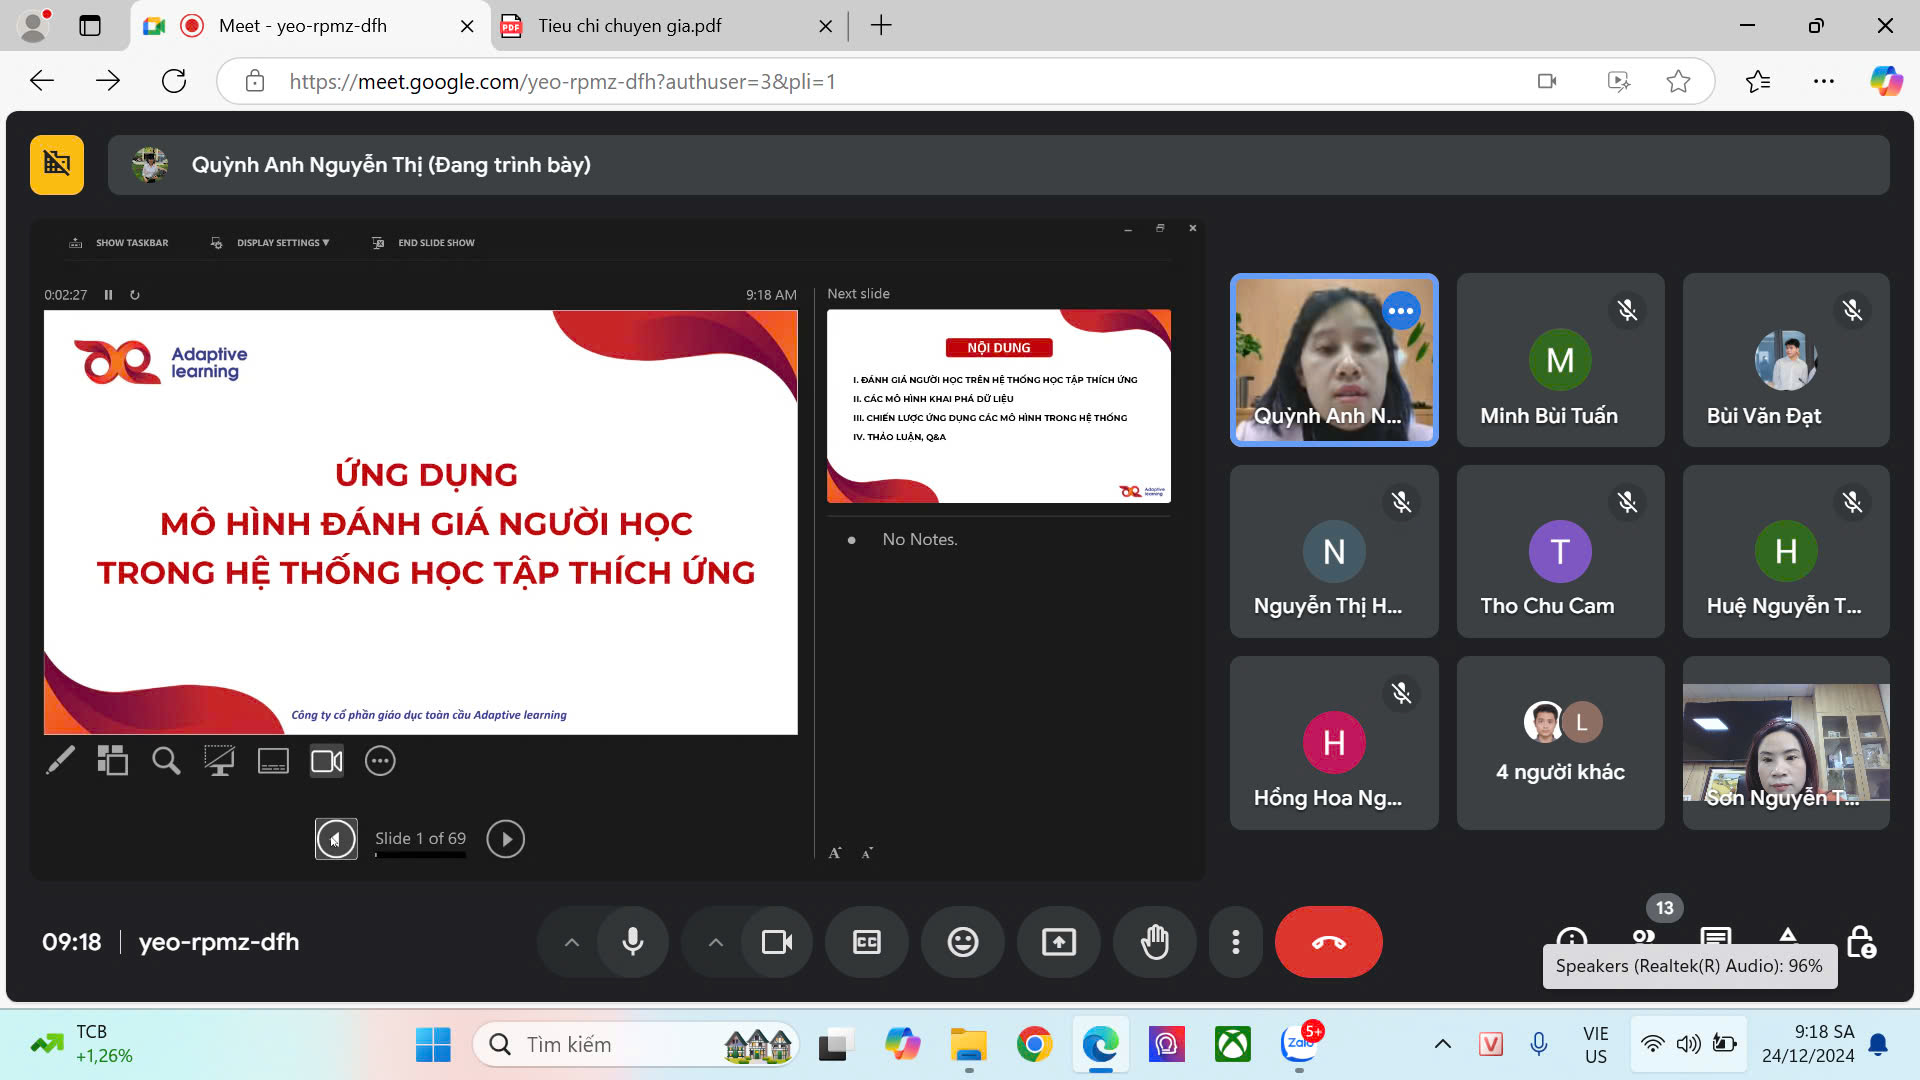The image size is (1920, 1080).
Task: Expand audio settings chevron beside microphone
Action: coord(571,942)
